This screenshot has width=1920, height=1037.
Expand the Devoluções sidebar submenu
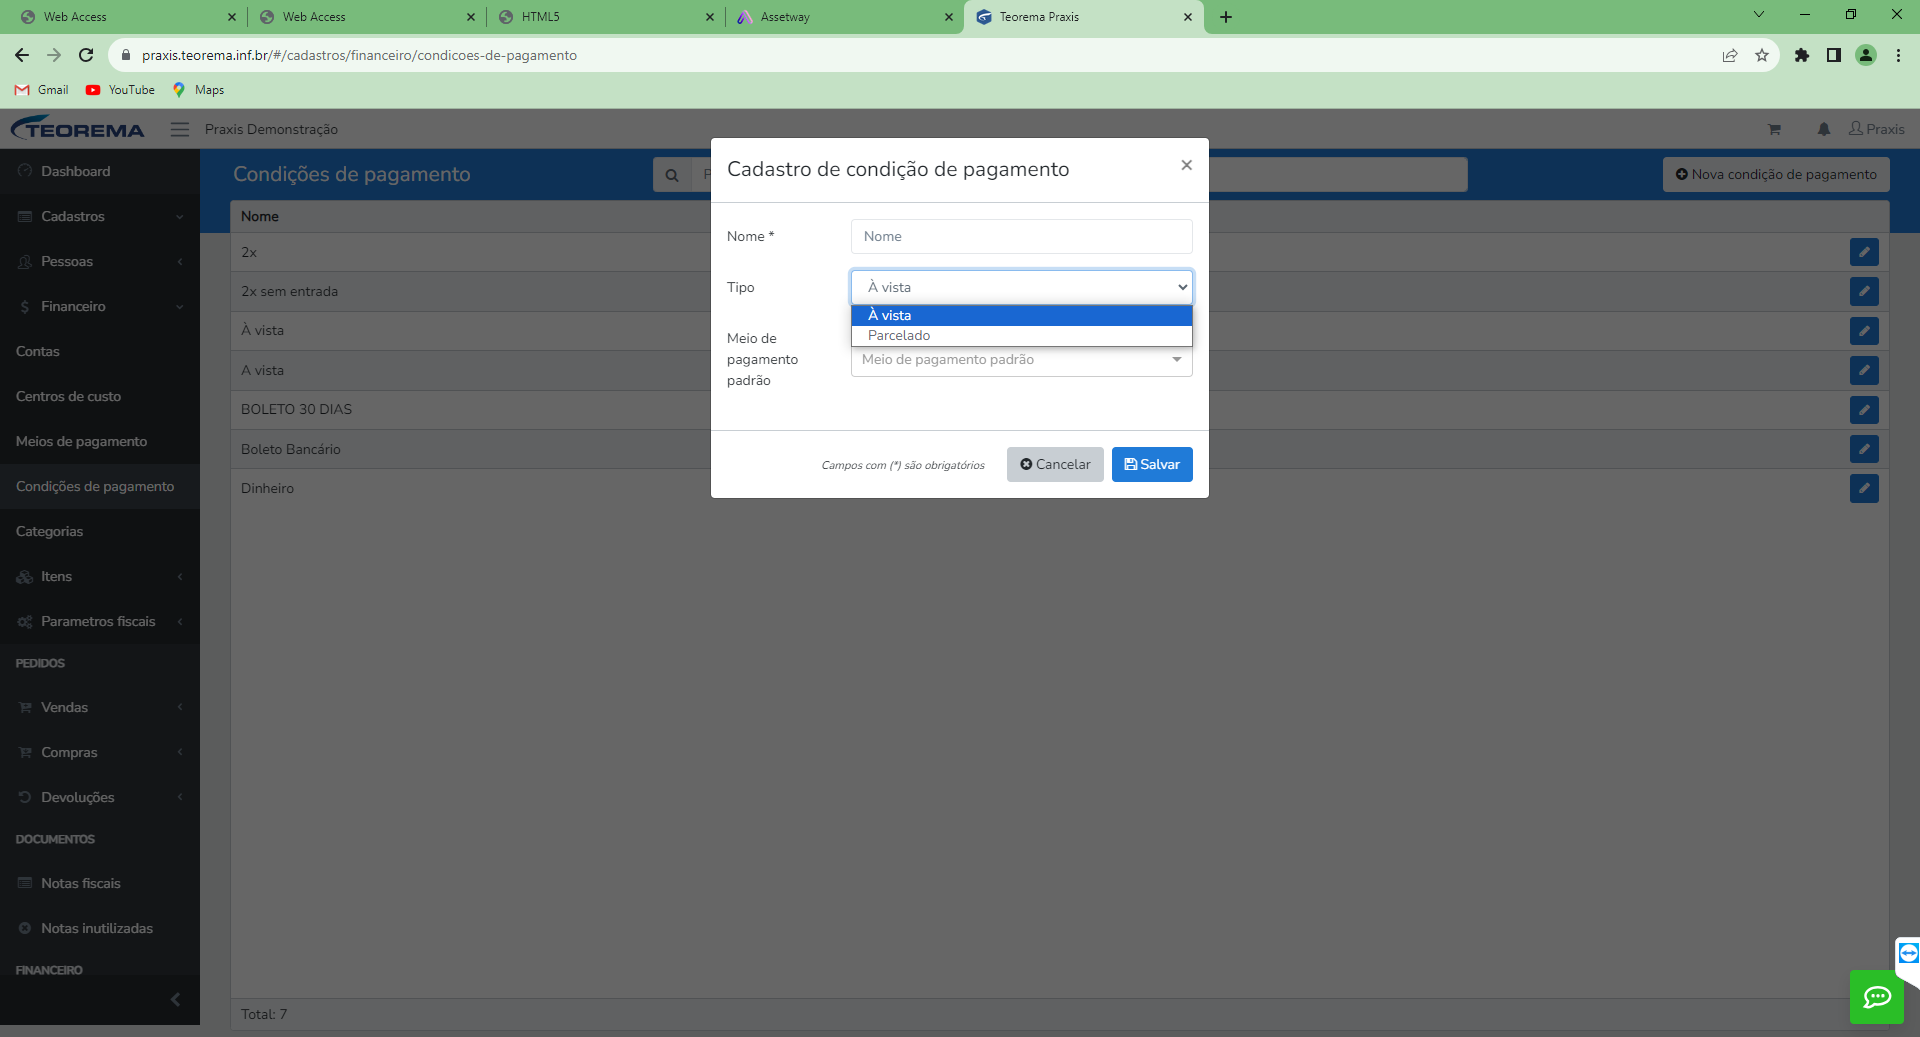(x=100, y=797)
